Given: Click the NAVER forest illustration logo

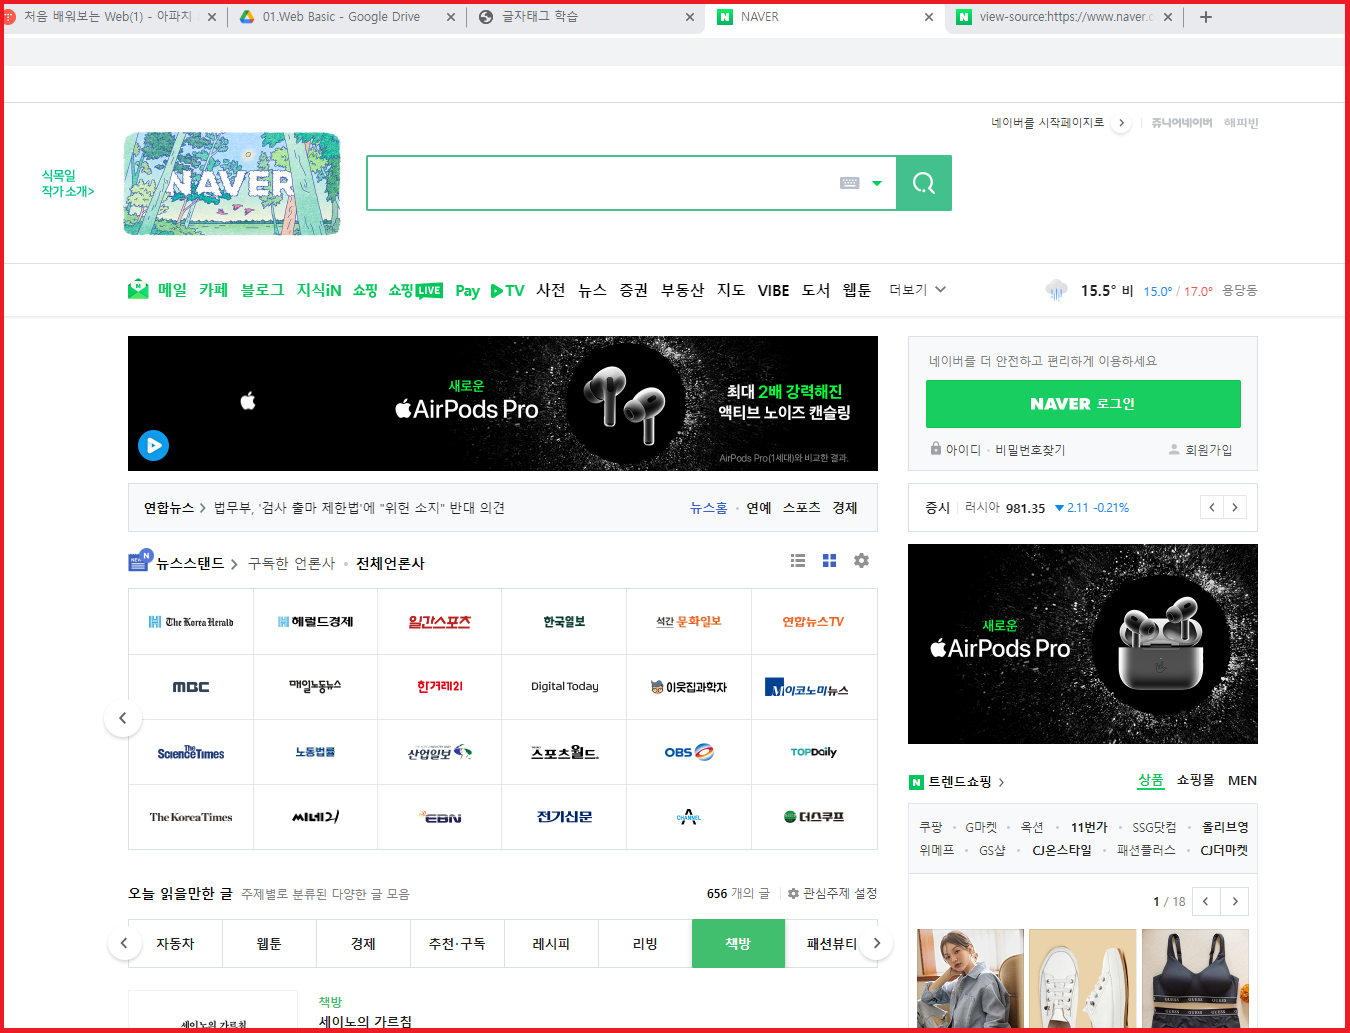Looking at the screenshot, I should coord(232,184).
